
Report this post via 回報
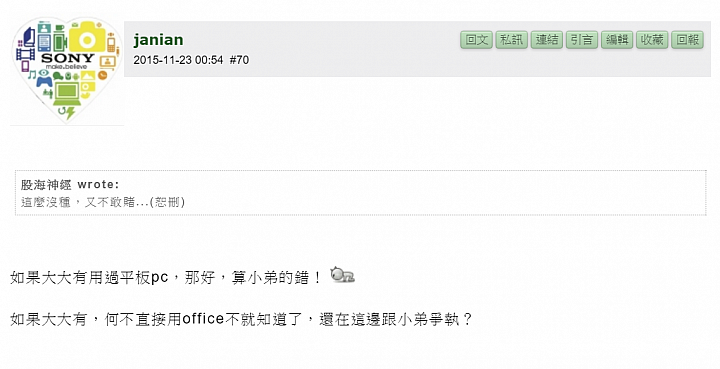(x=687, y=40)
